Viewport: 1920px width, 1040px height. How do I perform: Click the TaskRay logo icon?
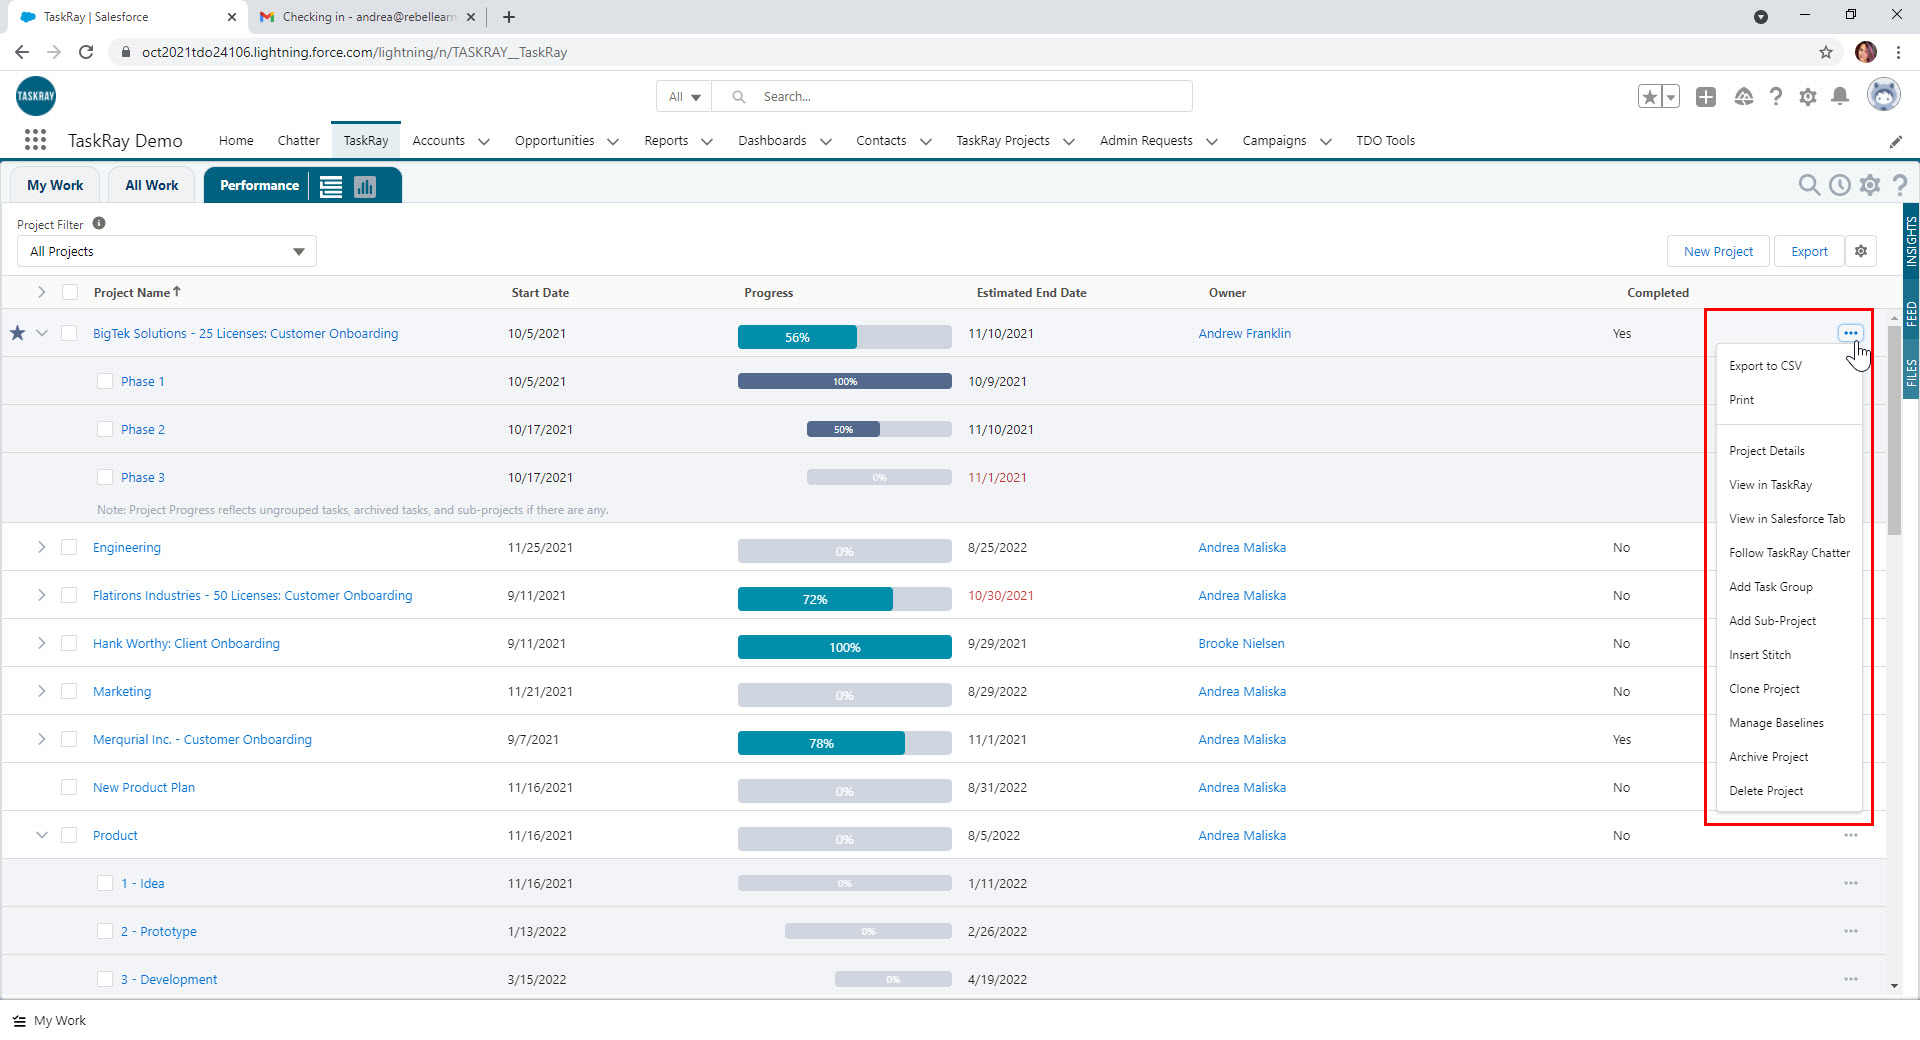(36, 96)
